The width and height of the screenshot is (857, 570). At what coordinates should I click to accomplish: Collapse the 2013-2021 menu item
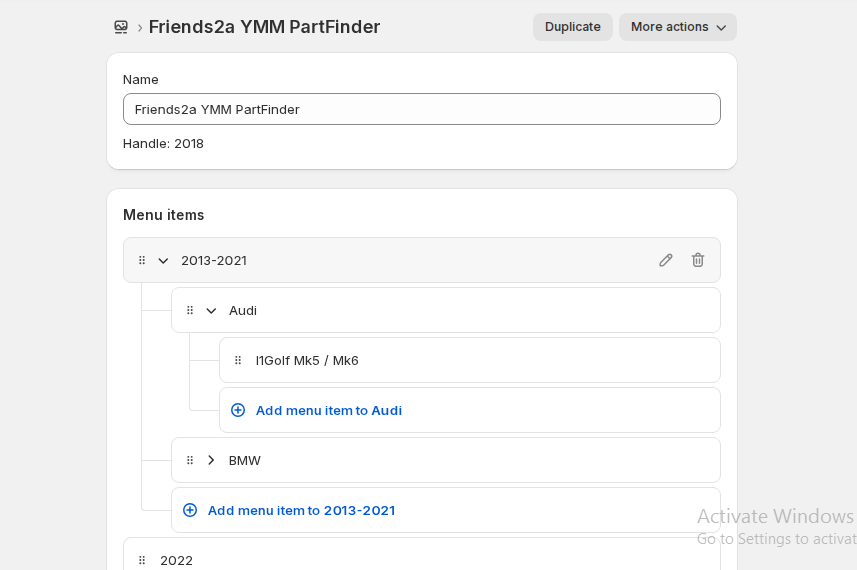click(163, 260)
